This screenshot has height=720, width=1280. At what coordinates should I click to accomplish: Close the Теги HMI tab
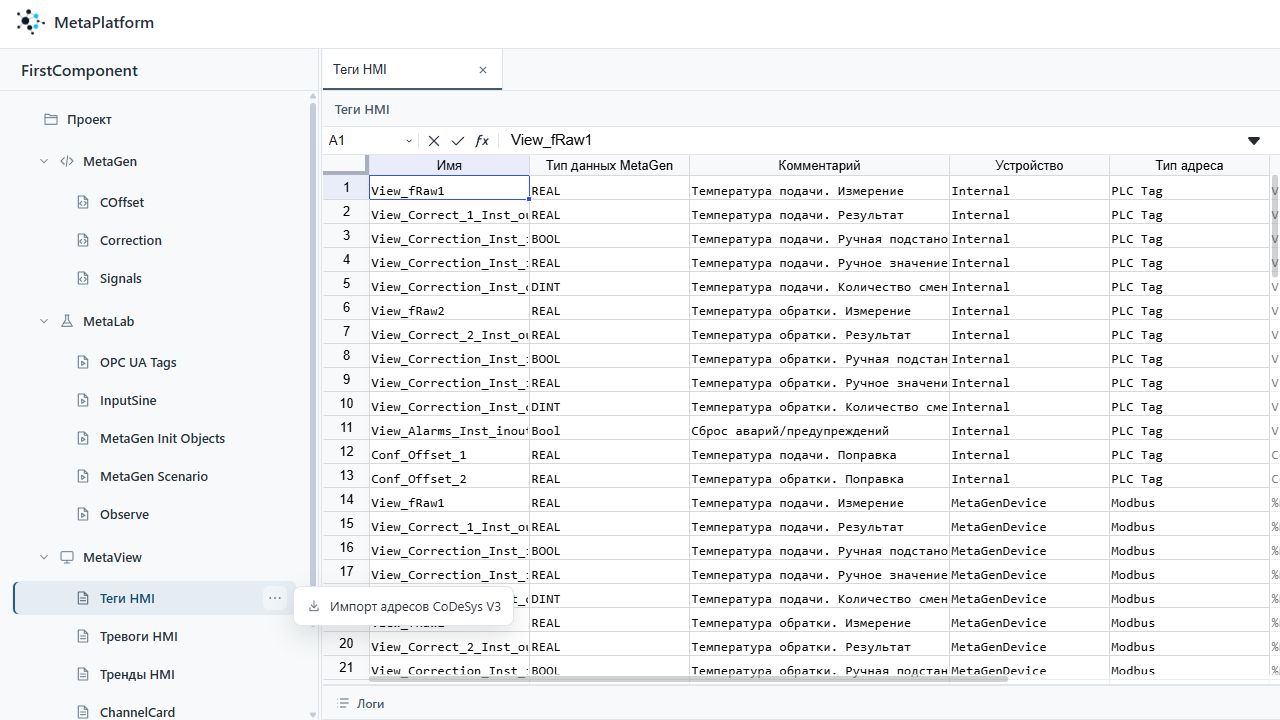[x=483, y=70]
